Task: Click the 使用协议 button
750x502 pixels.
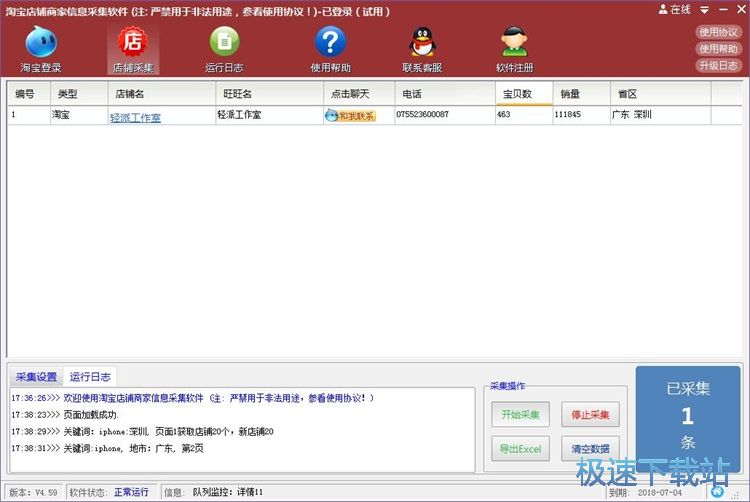Action: point(718,32)
